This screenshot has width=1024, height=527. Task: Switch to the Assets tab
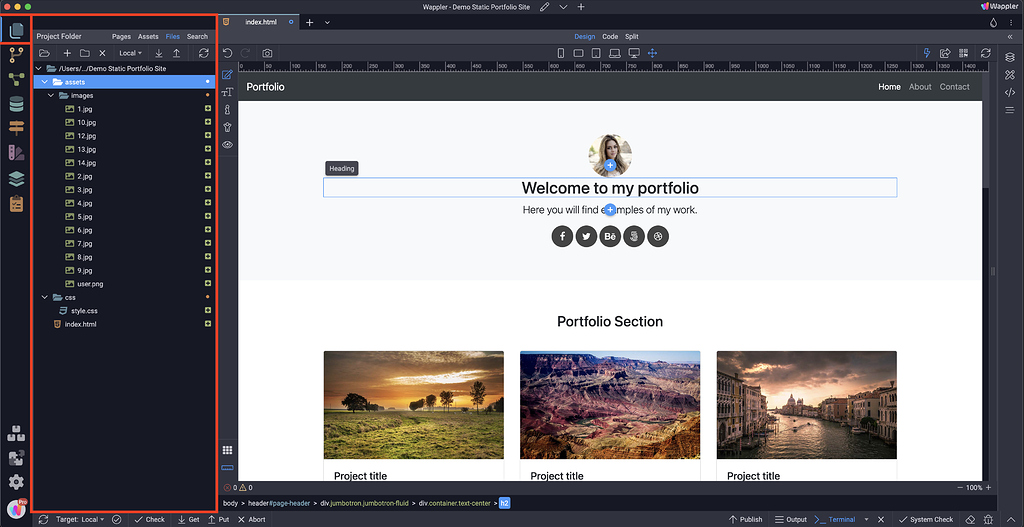click(148, 37)
